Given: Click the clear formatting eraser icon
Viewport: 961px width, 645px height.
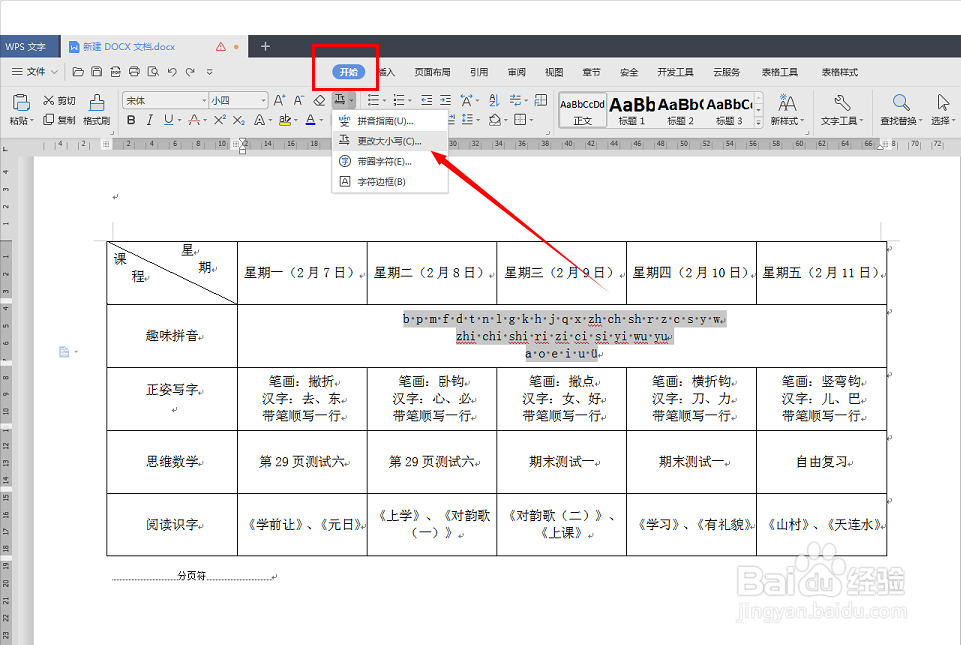Looking at the screenshot, I should 318,101.
